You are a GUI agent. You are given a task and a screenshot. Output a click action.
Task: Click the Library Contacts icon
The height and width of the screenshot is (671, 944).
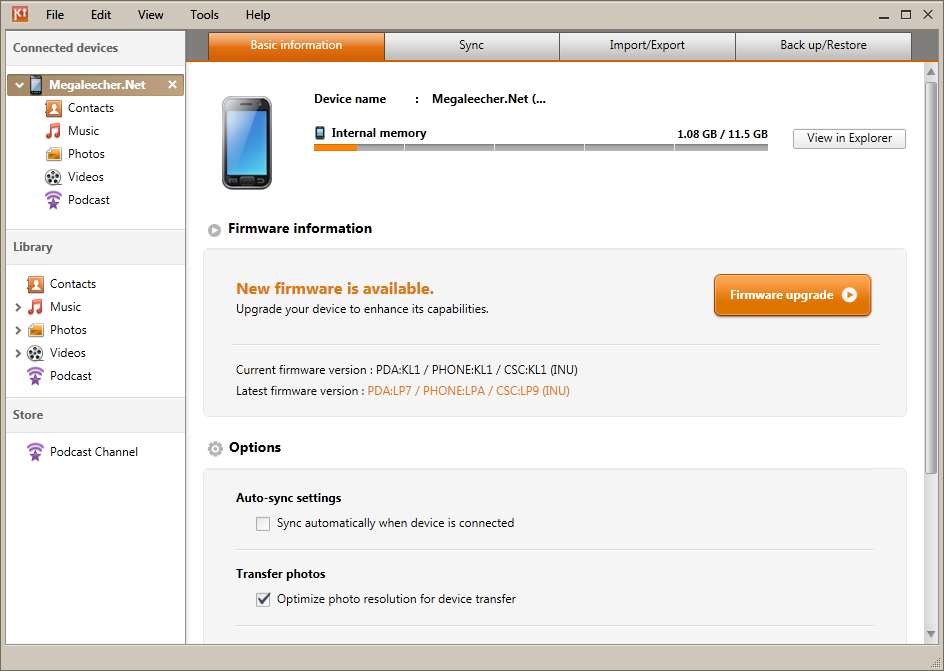click(36, 284)
